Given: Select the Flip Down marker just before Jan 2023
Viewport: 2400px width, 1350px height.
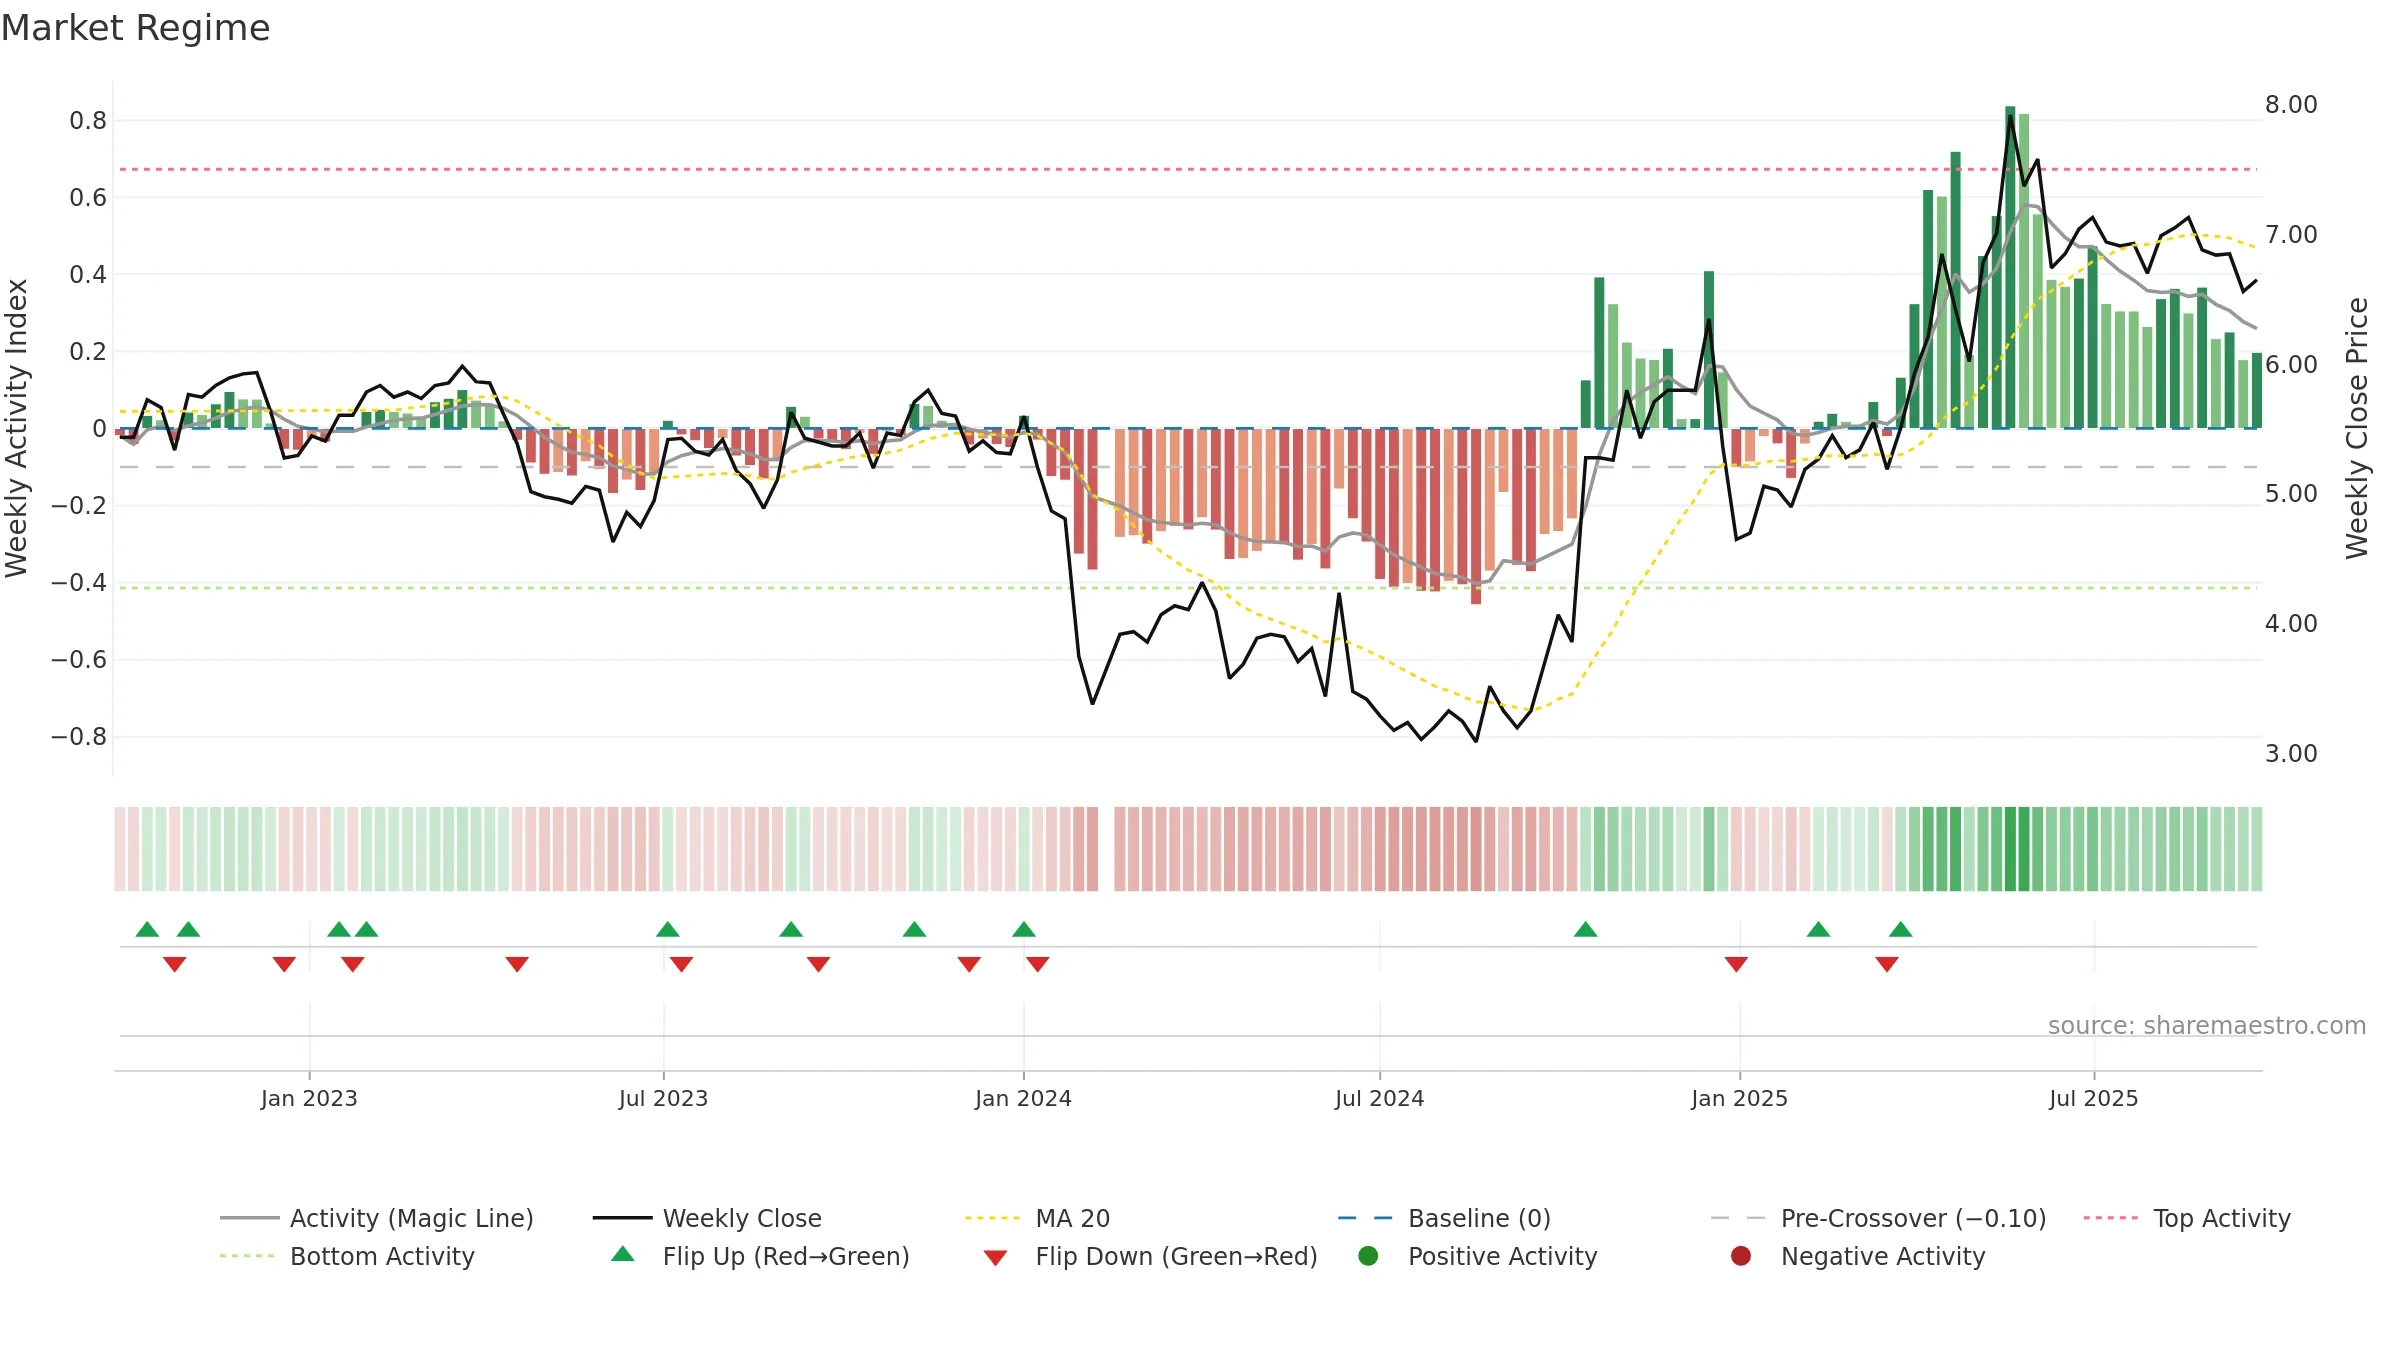Looking at the screenshot, I should 284,964.
